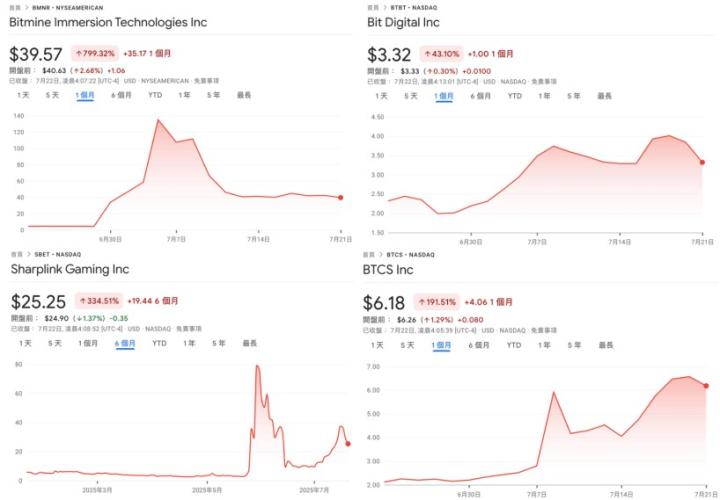Open the 首頁 breadcrumb above SBET · NASDAQ

tap(17, 254)
